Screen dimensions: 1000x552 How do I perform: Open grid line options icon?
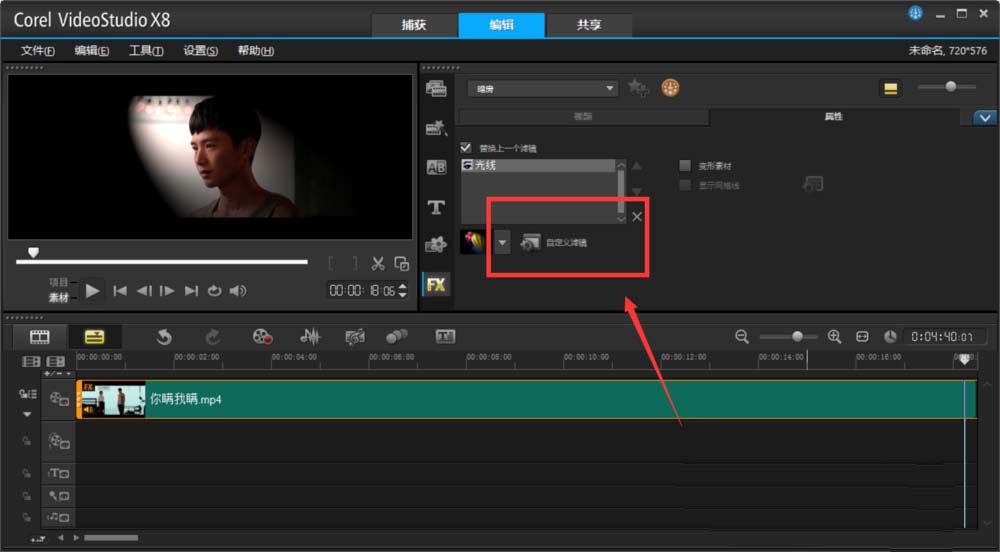coord(812,184)
